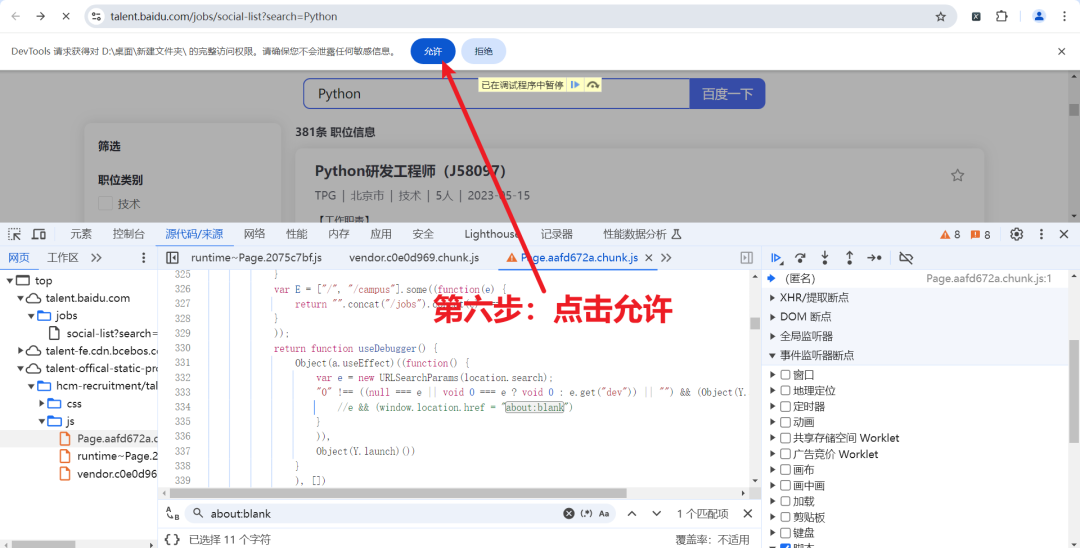The height and width of the screenshot is (548, 1080).
Task: Check the 动画 checkbox
Action: pos(785,422)
